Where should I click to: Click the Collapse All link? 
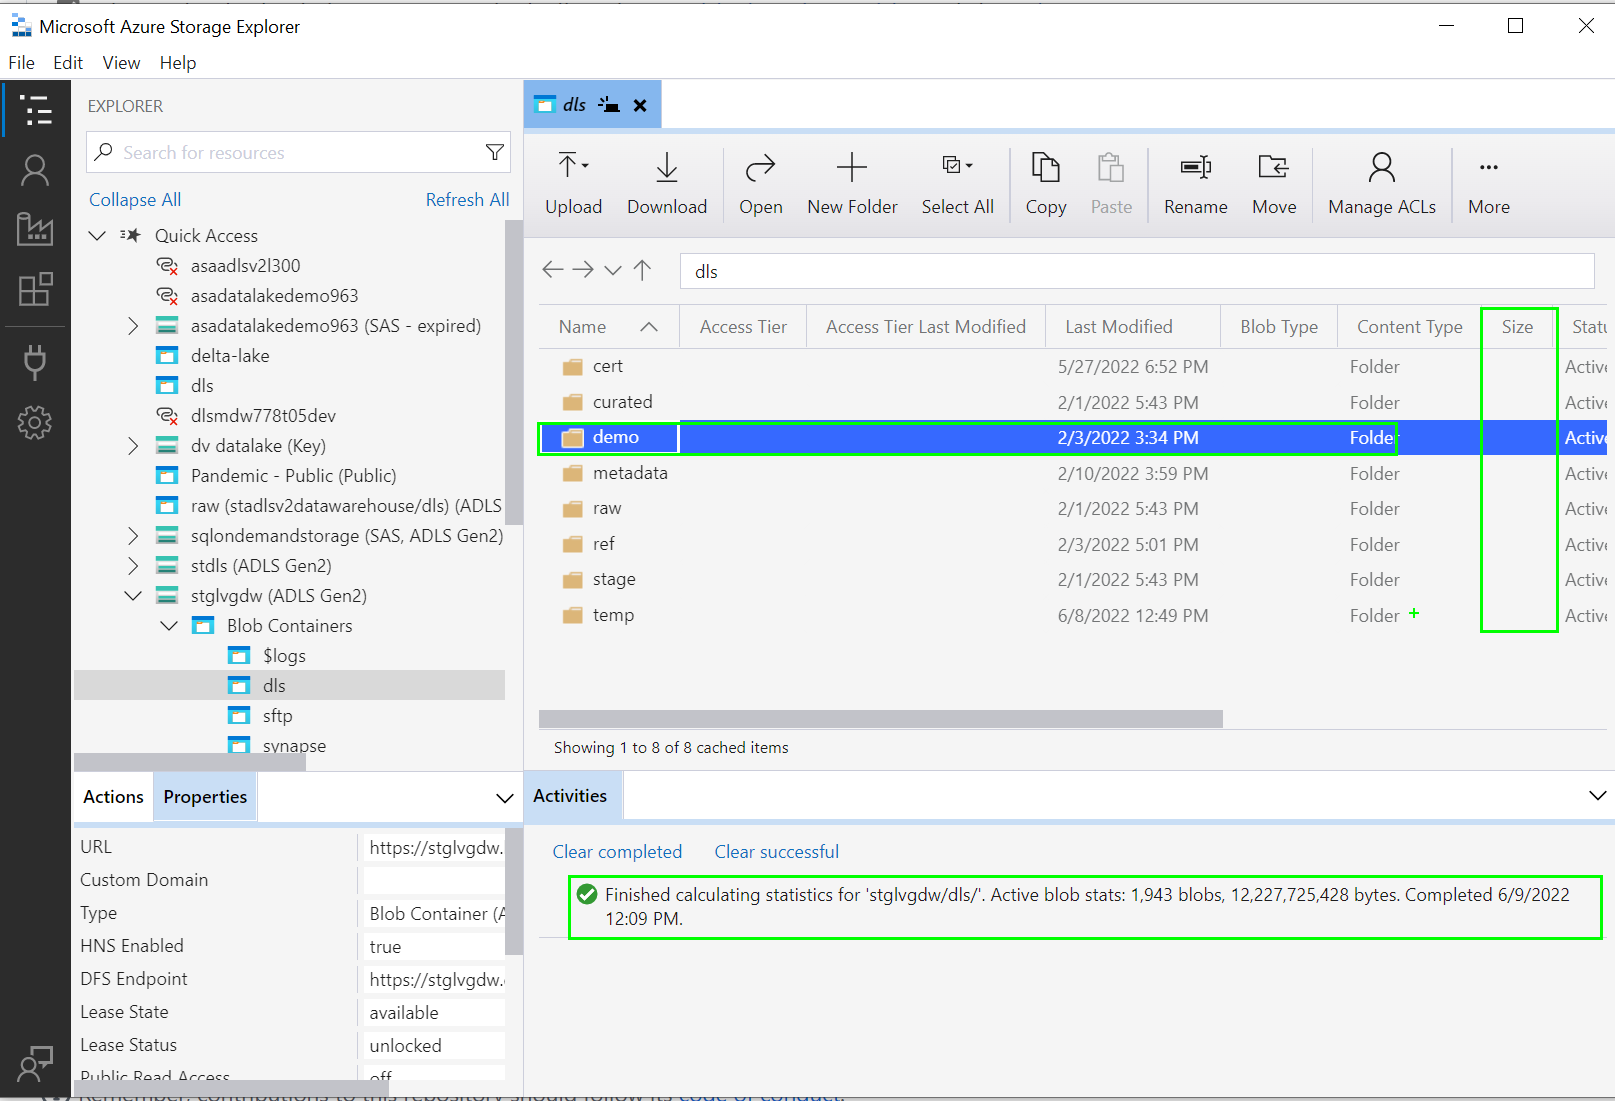click(135, 200)
